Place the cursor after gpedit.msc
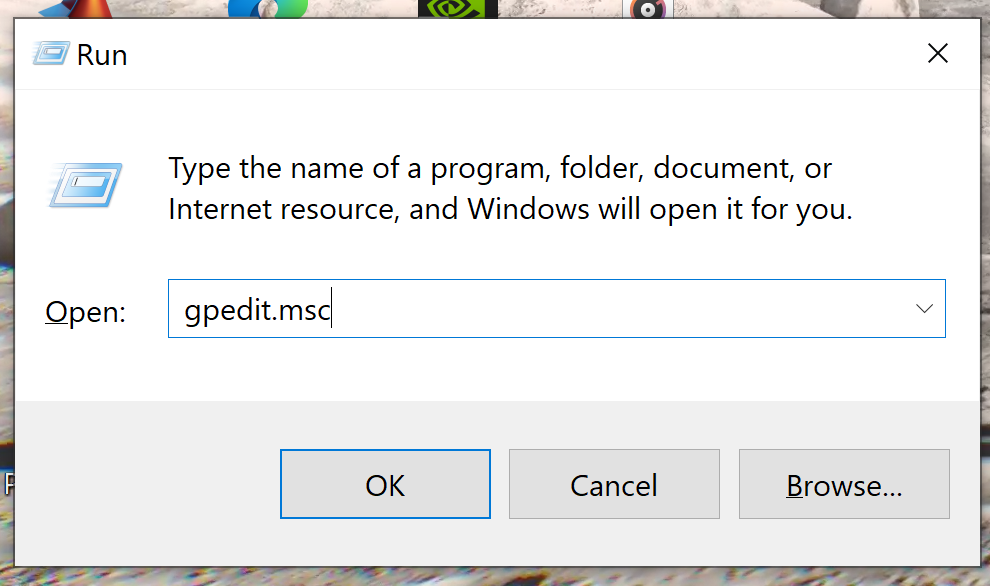The height and width of the screenshot is (588, 990). pyautogui.click(x=331, y=308)
